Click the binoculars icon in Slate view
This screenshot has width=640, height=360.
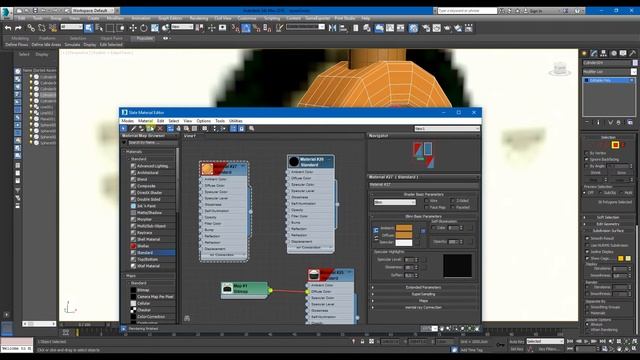point(187,318)
